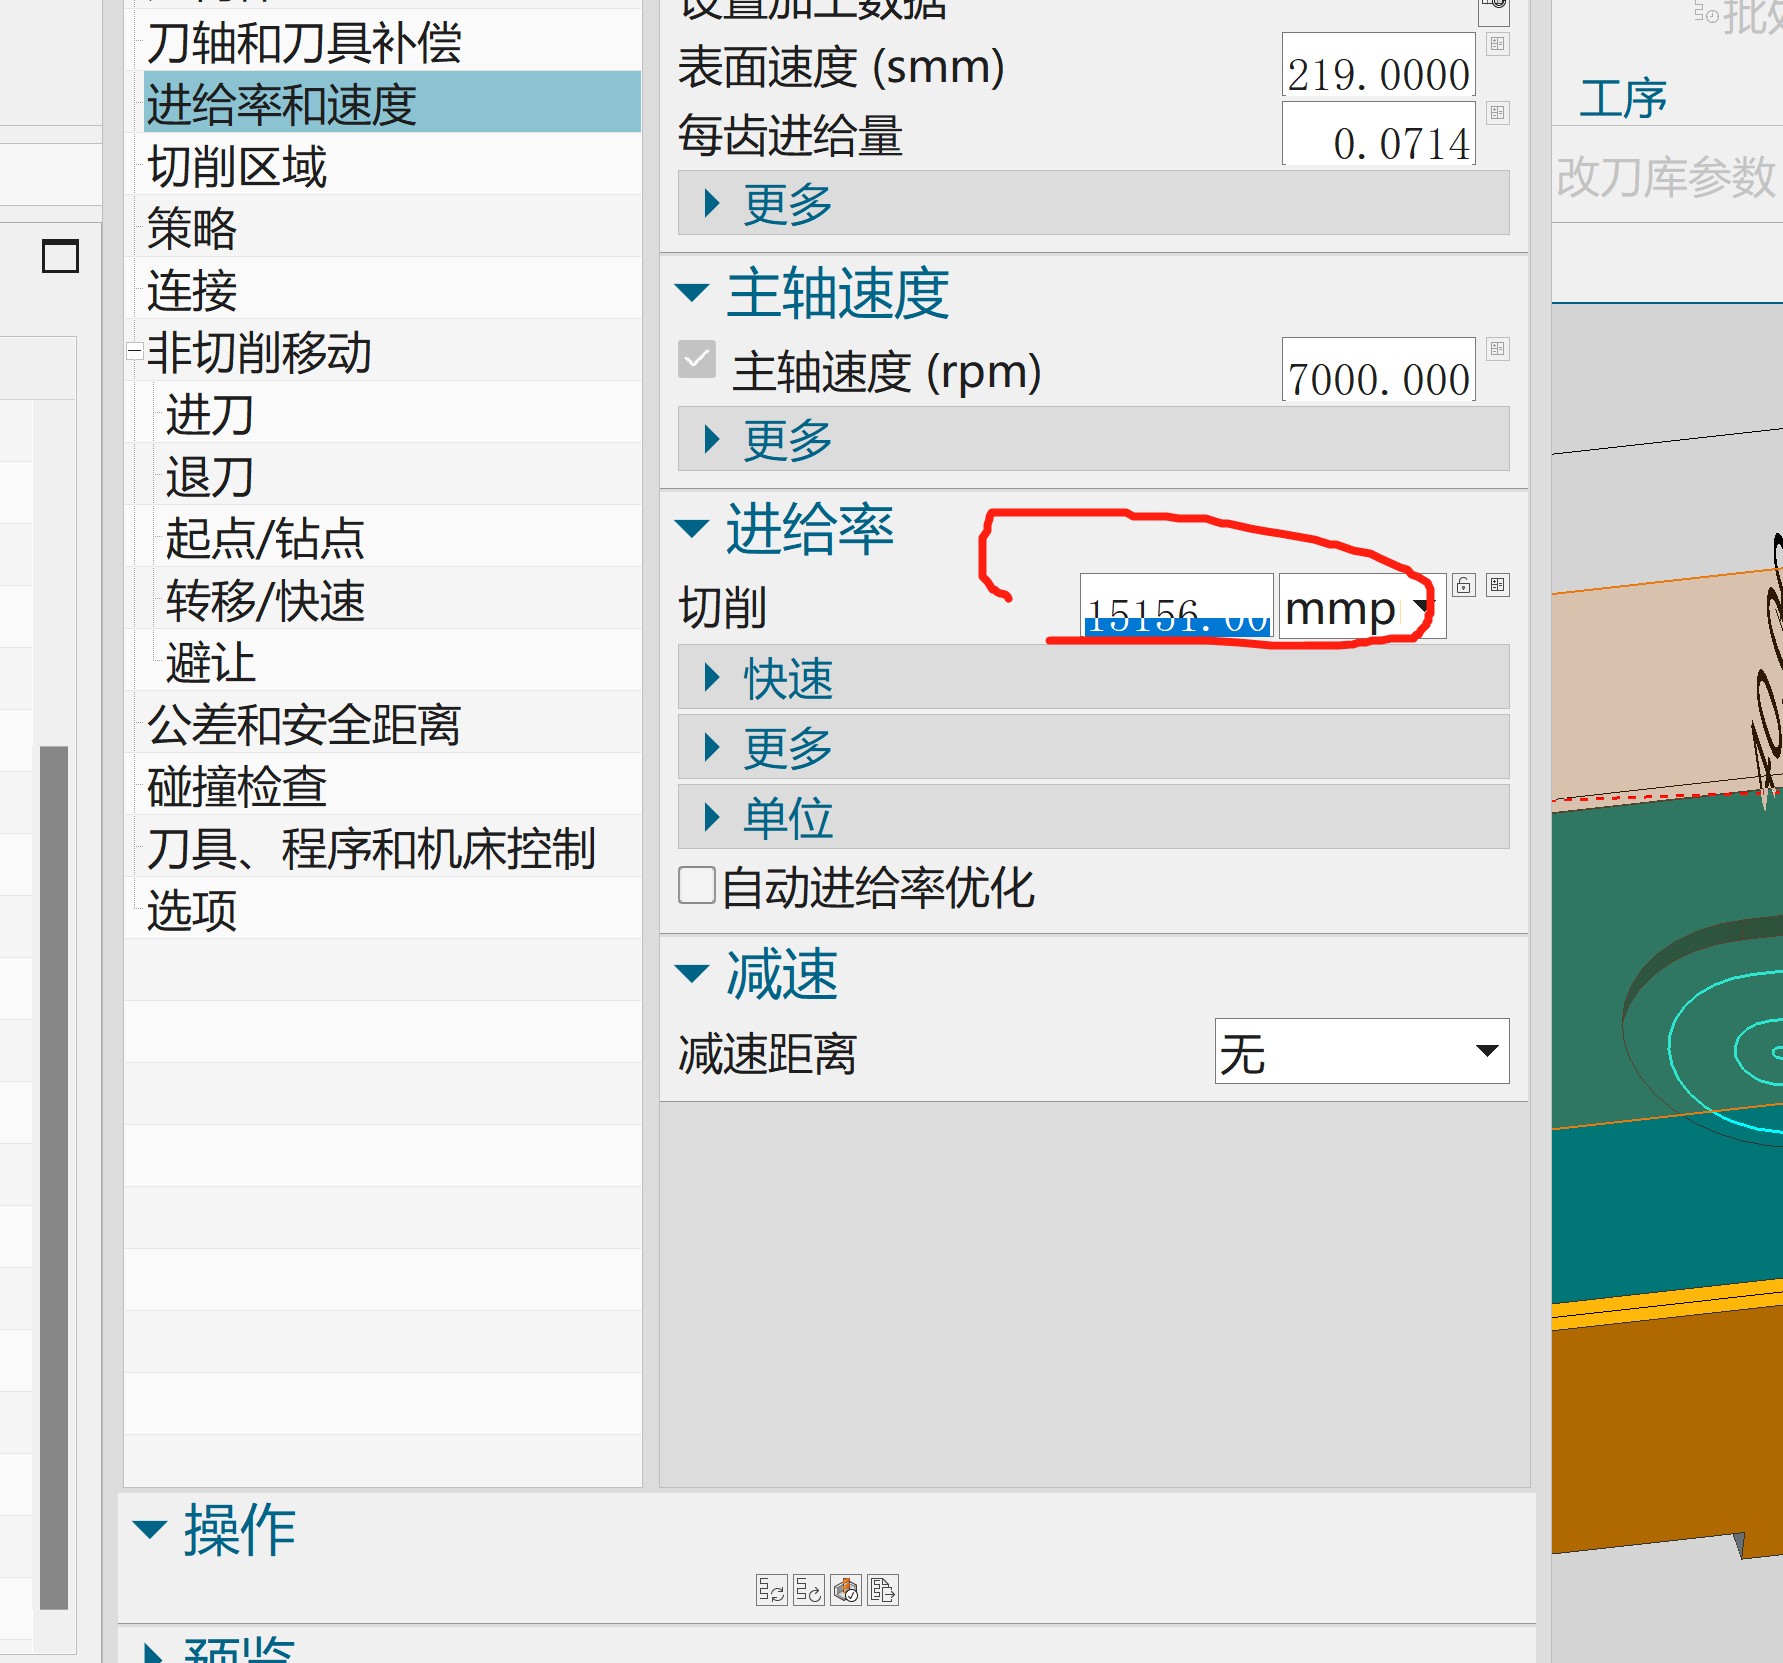Select 碰撞检查 in the tree
Image resolution: width=1783 pixels, height=1663 pixels.
(x=237, y=786)
